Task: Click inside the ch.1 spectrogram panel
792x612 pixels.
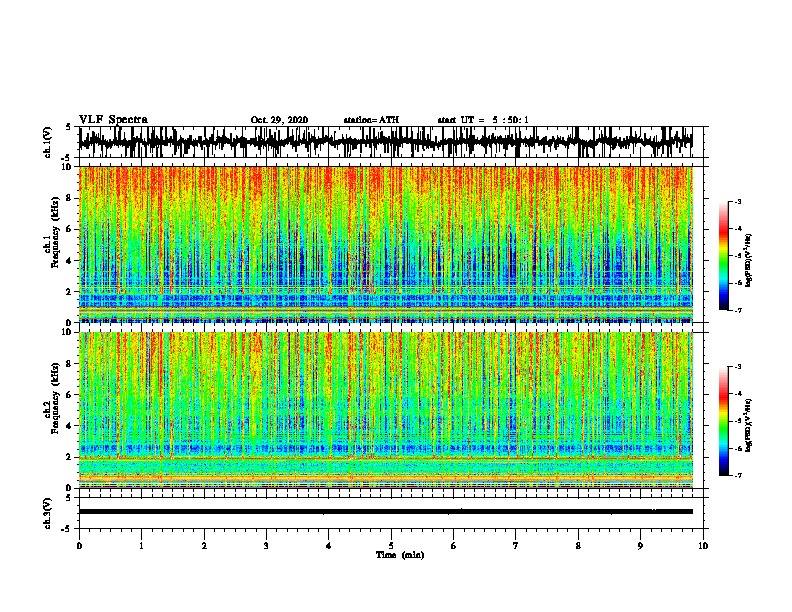Action: point(386,244)
